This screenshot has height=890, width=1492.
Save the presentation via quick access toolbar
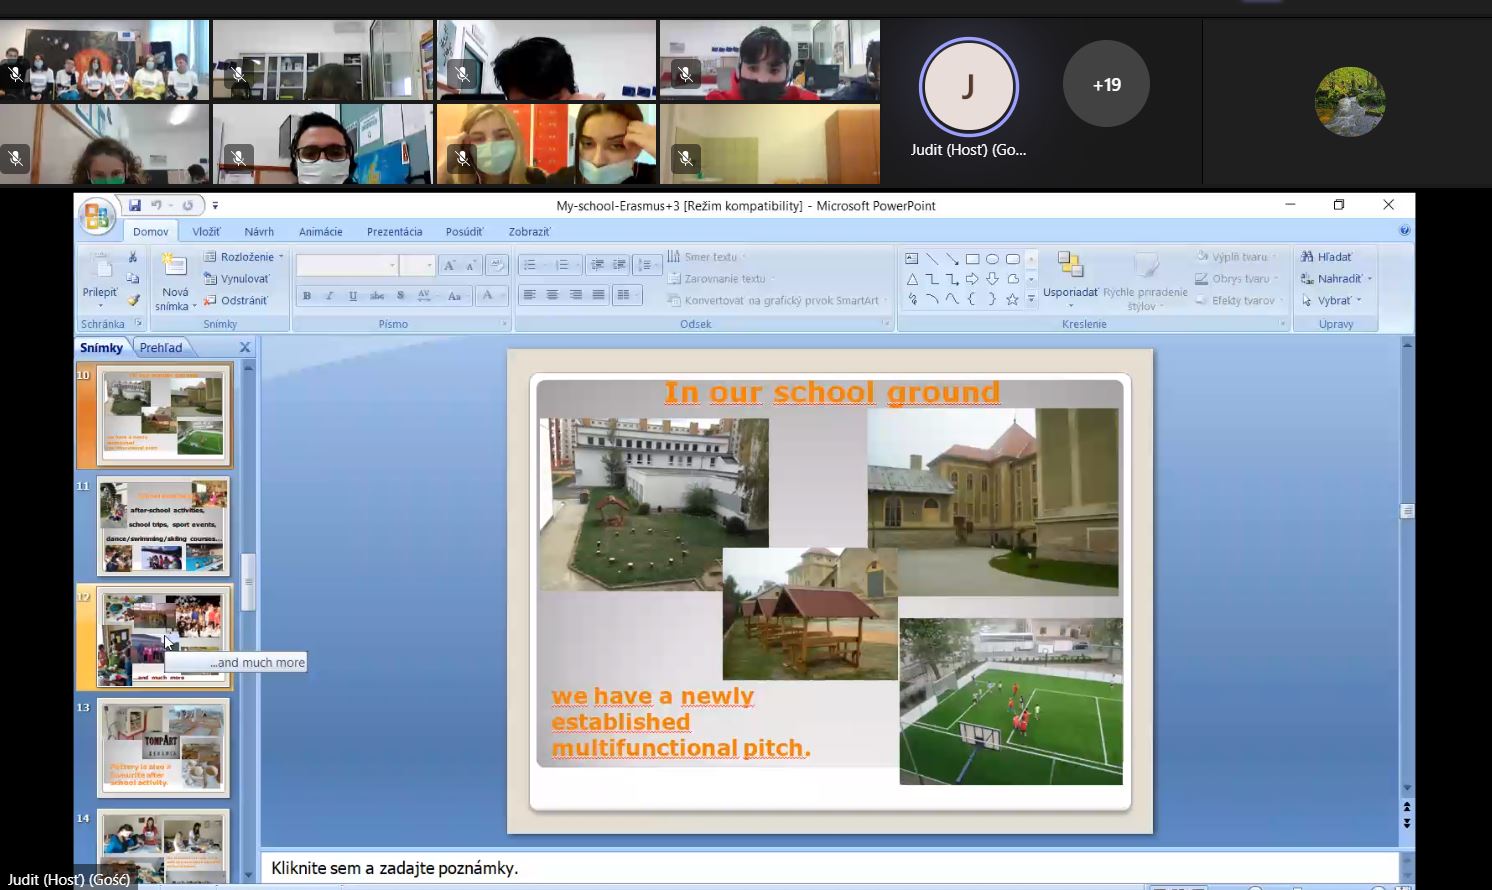coord(134,205)
